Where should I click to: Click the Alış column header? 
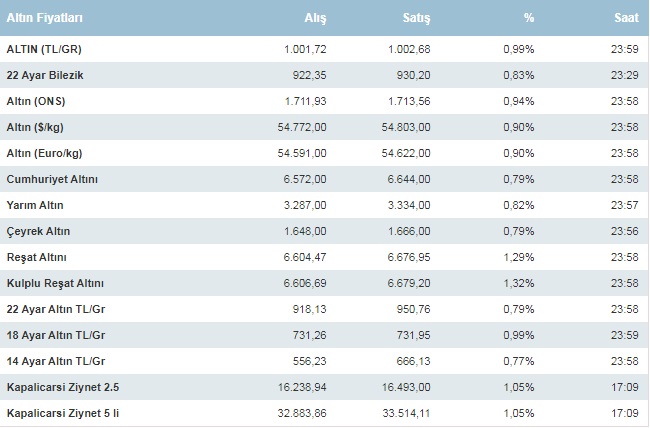[316, 19]
